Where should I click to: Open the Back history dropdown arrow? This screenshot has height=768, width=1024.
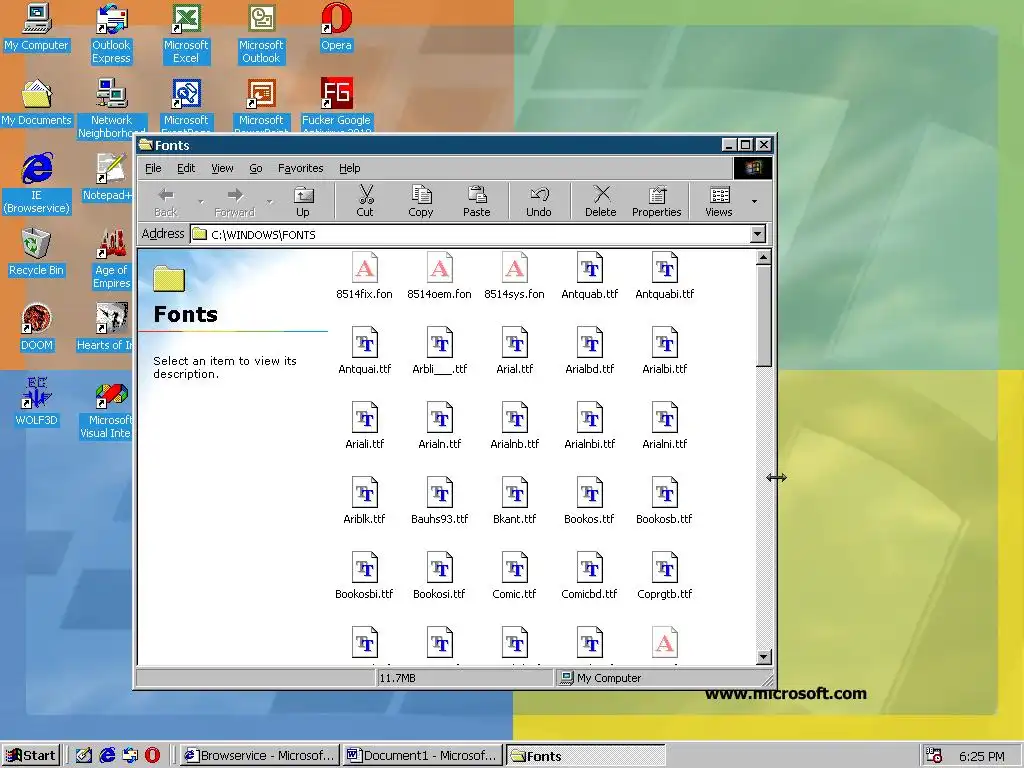point(201,202)
